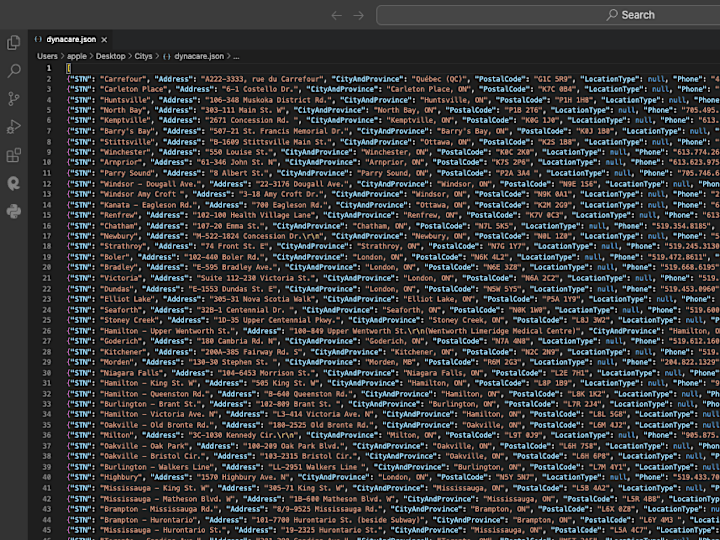720x540 pixels.
Task: Go back with the left arrow
Action: pyautogui.click(x=337, y=15)
